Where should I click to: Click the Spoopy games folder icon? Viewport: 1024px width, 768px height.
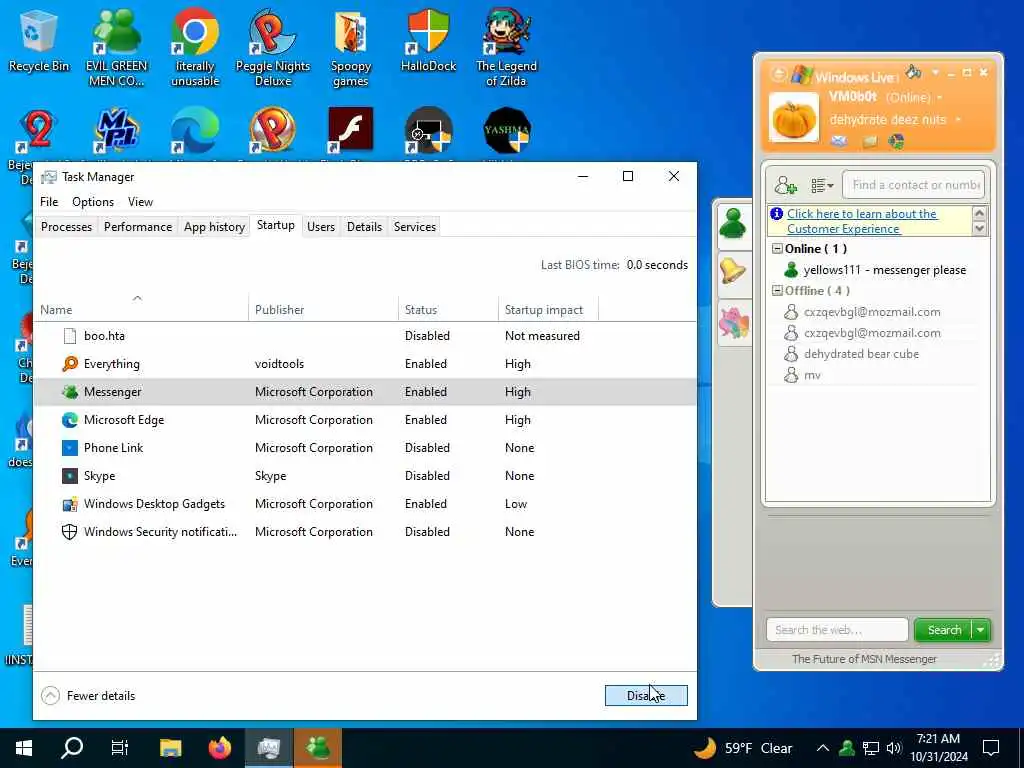coord(351,47)
